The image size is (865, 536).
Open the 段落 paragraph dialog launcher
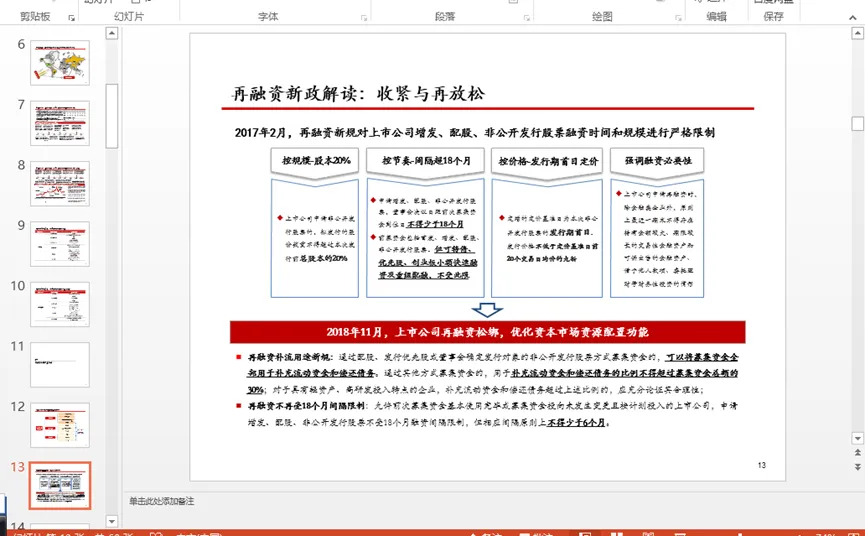point(526,18)
